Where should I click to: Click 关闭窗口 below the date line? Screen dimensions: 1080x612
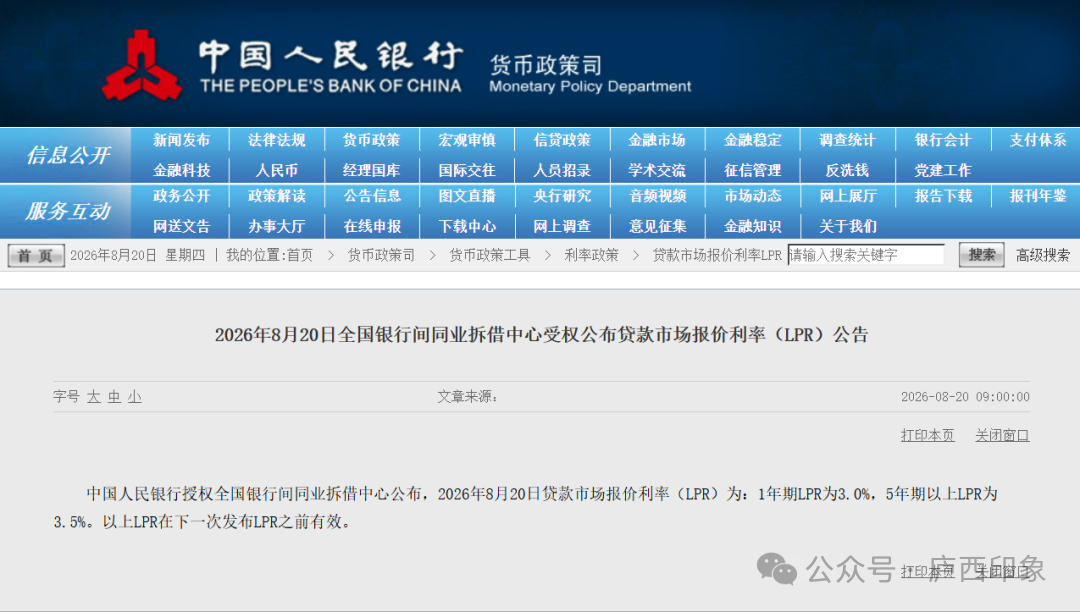(1001, 435)
